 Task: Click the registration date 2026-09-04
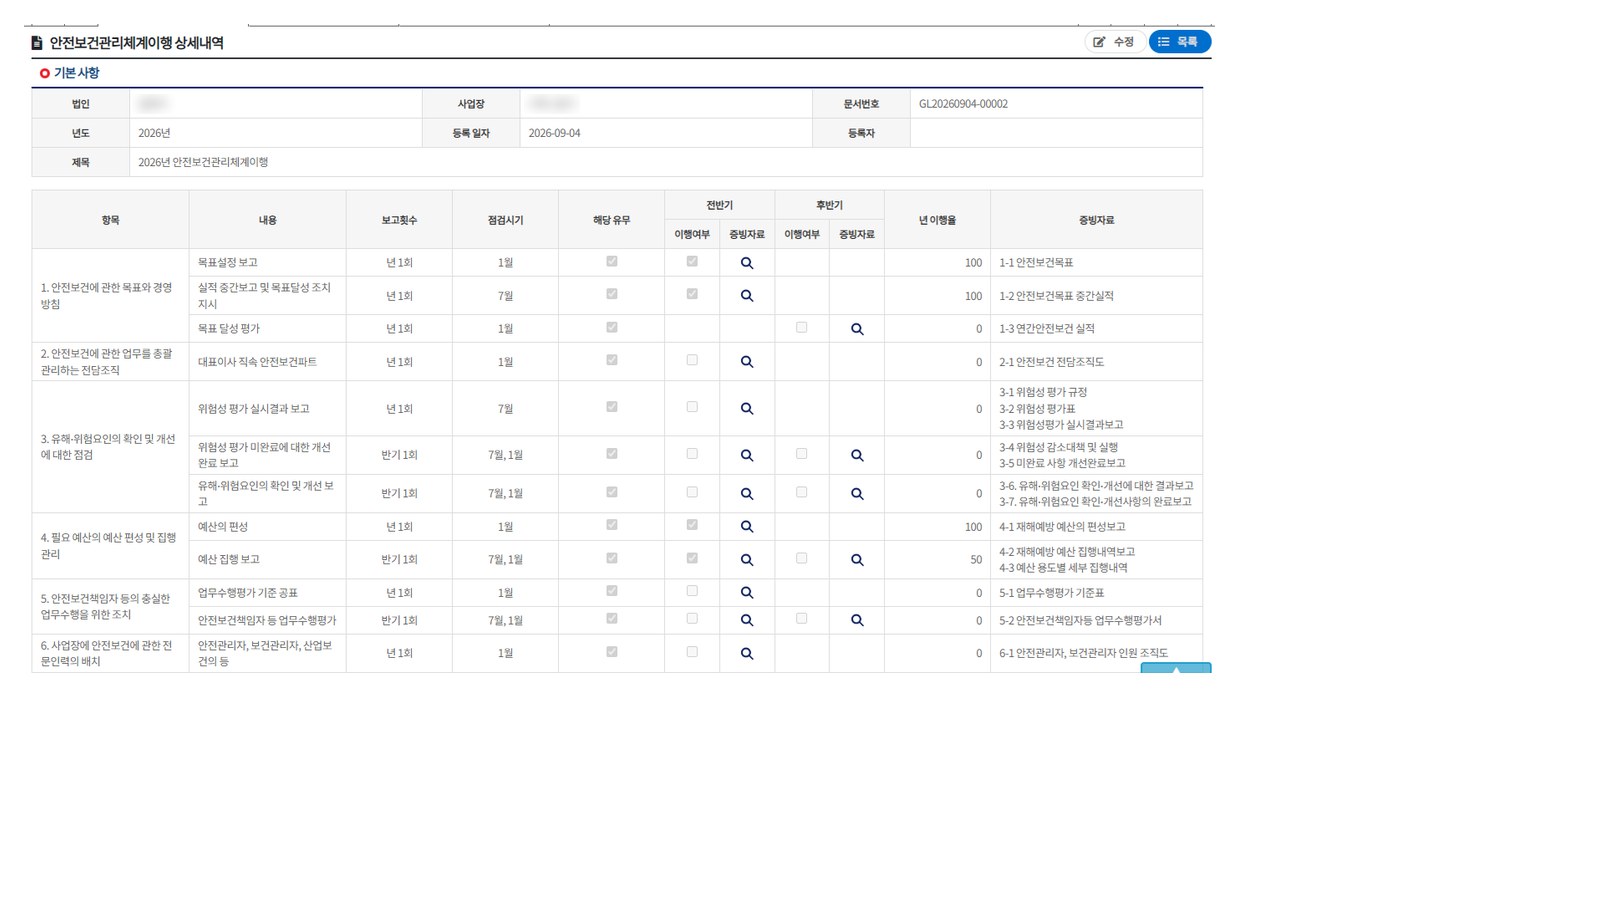point(554,133)
